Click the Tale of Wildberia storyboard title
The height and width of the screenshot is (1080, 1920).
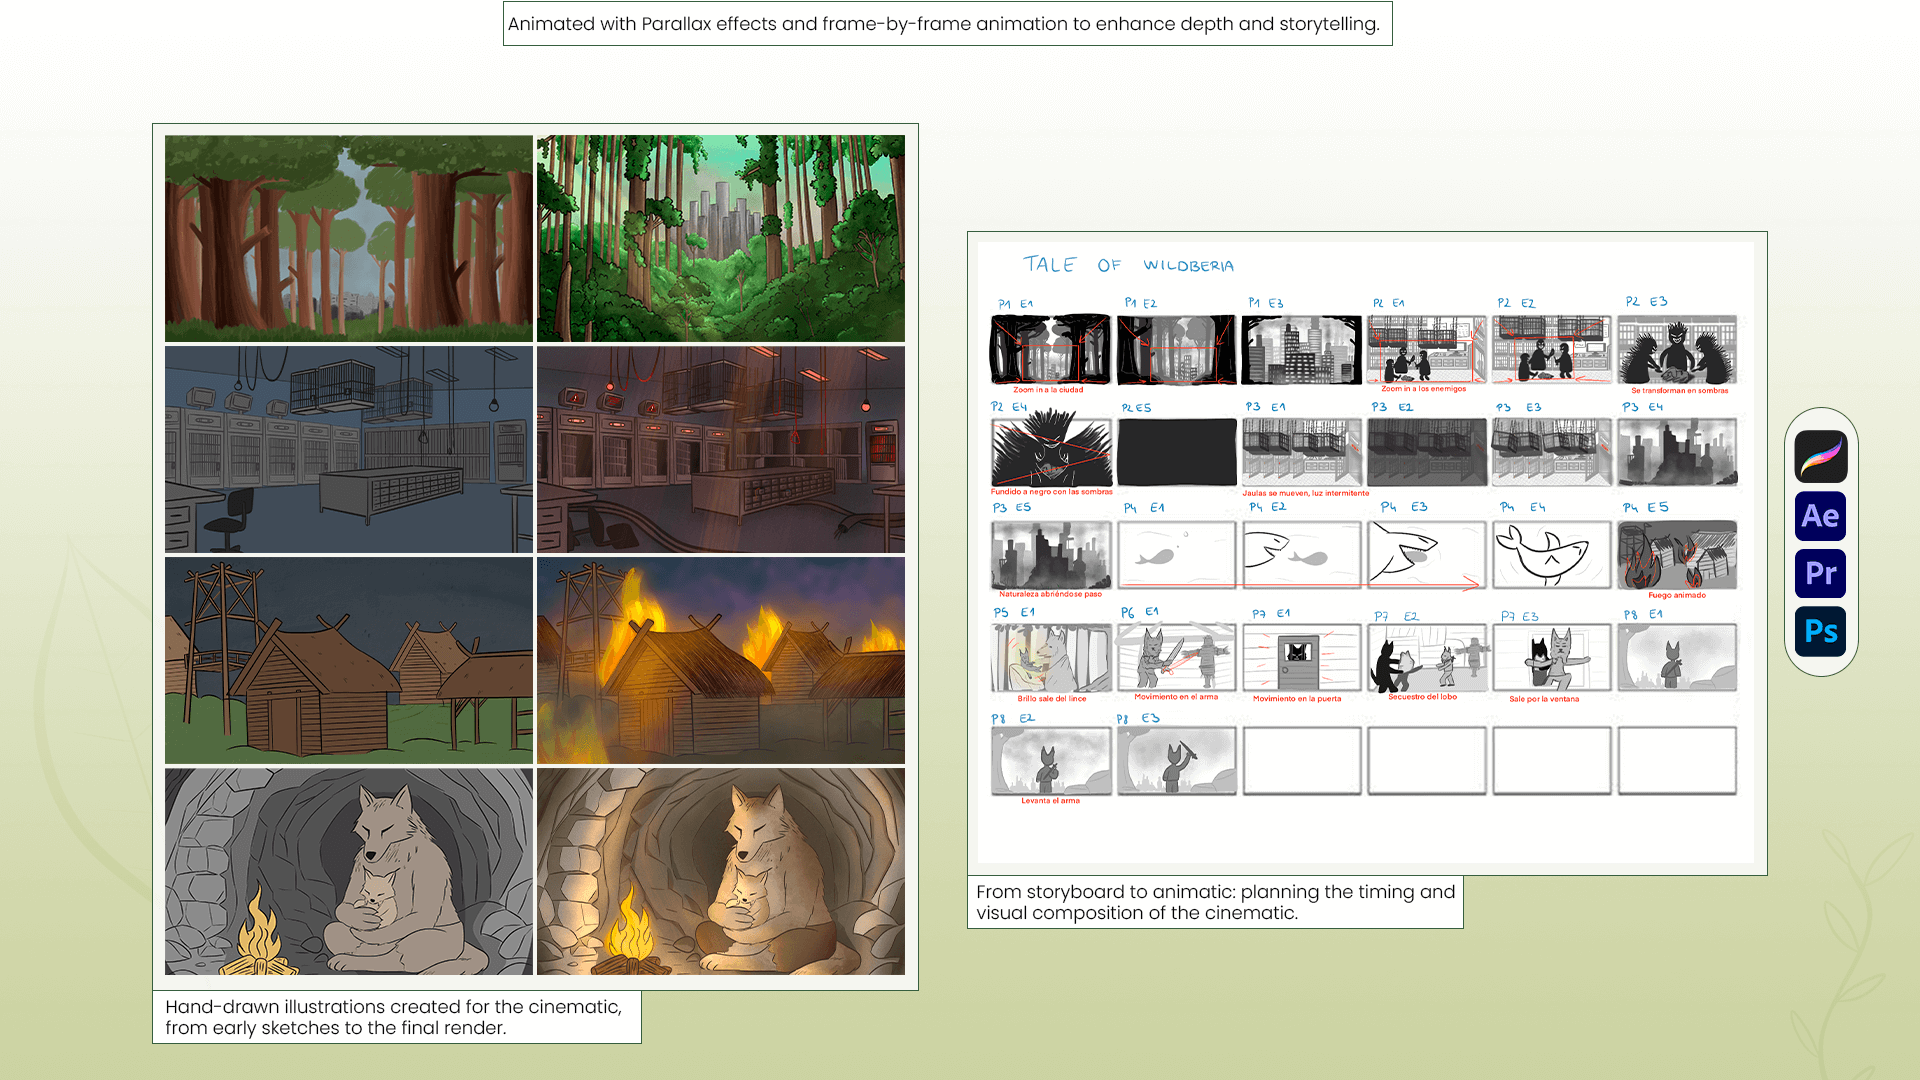[x=1127, y=265]
